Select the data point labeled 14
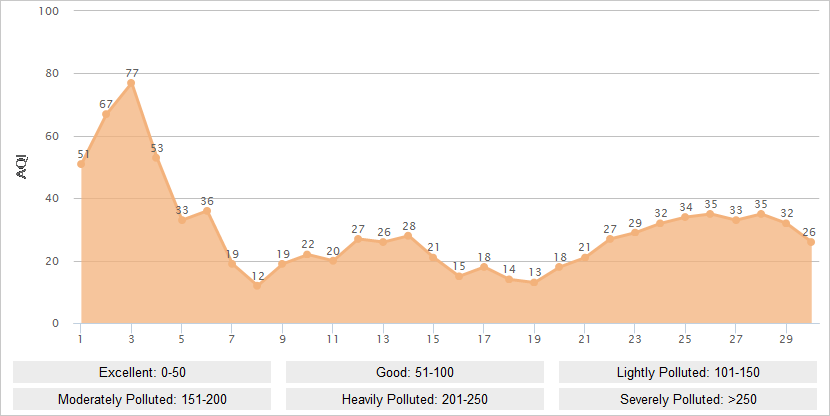This screenshot has width=830, height=416. tap(509, 279)
